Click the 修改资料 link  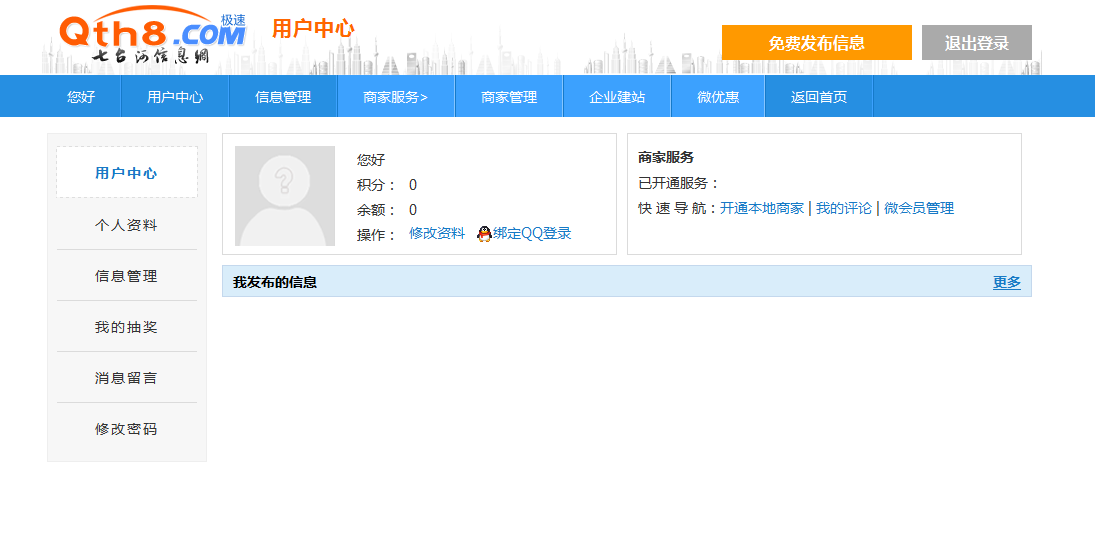437,233
